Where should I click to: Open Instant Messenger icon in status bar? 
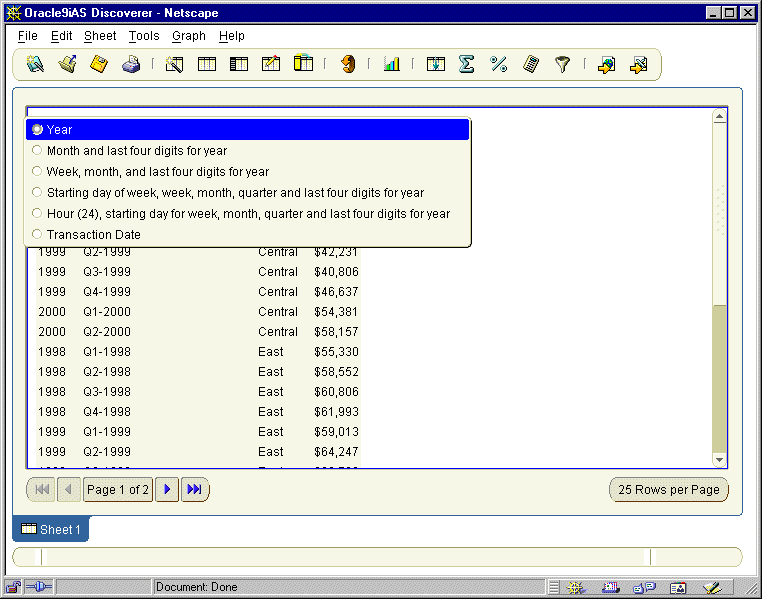[x=644, y=588]
